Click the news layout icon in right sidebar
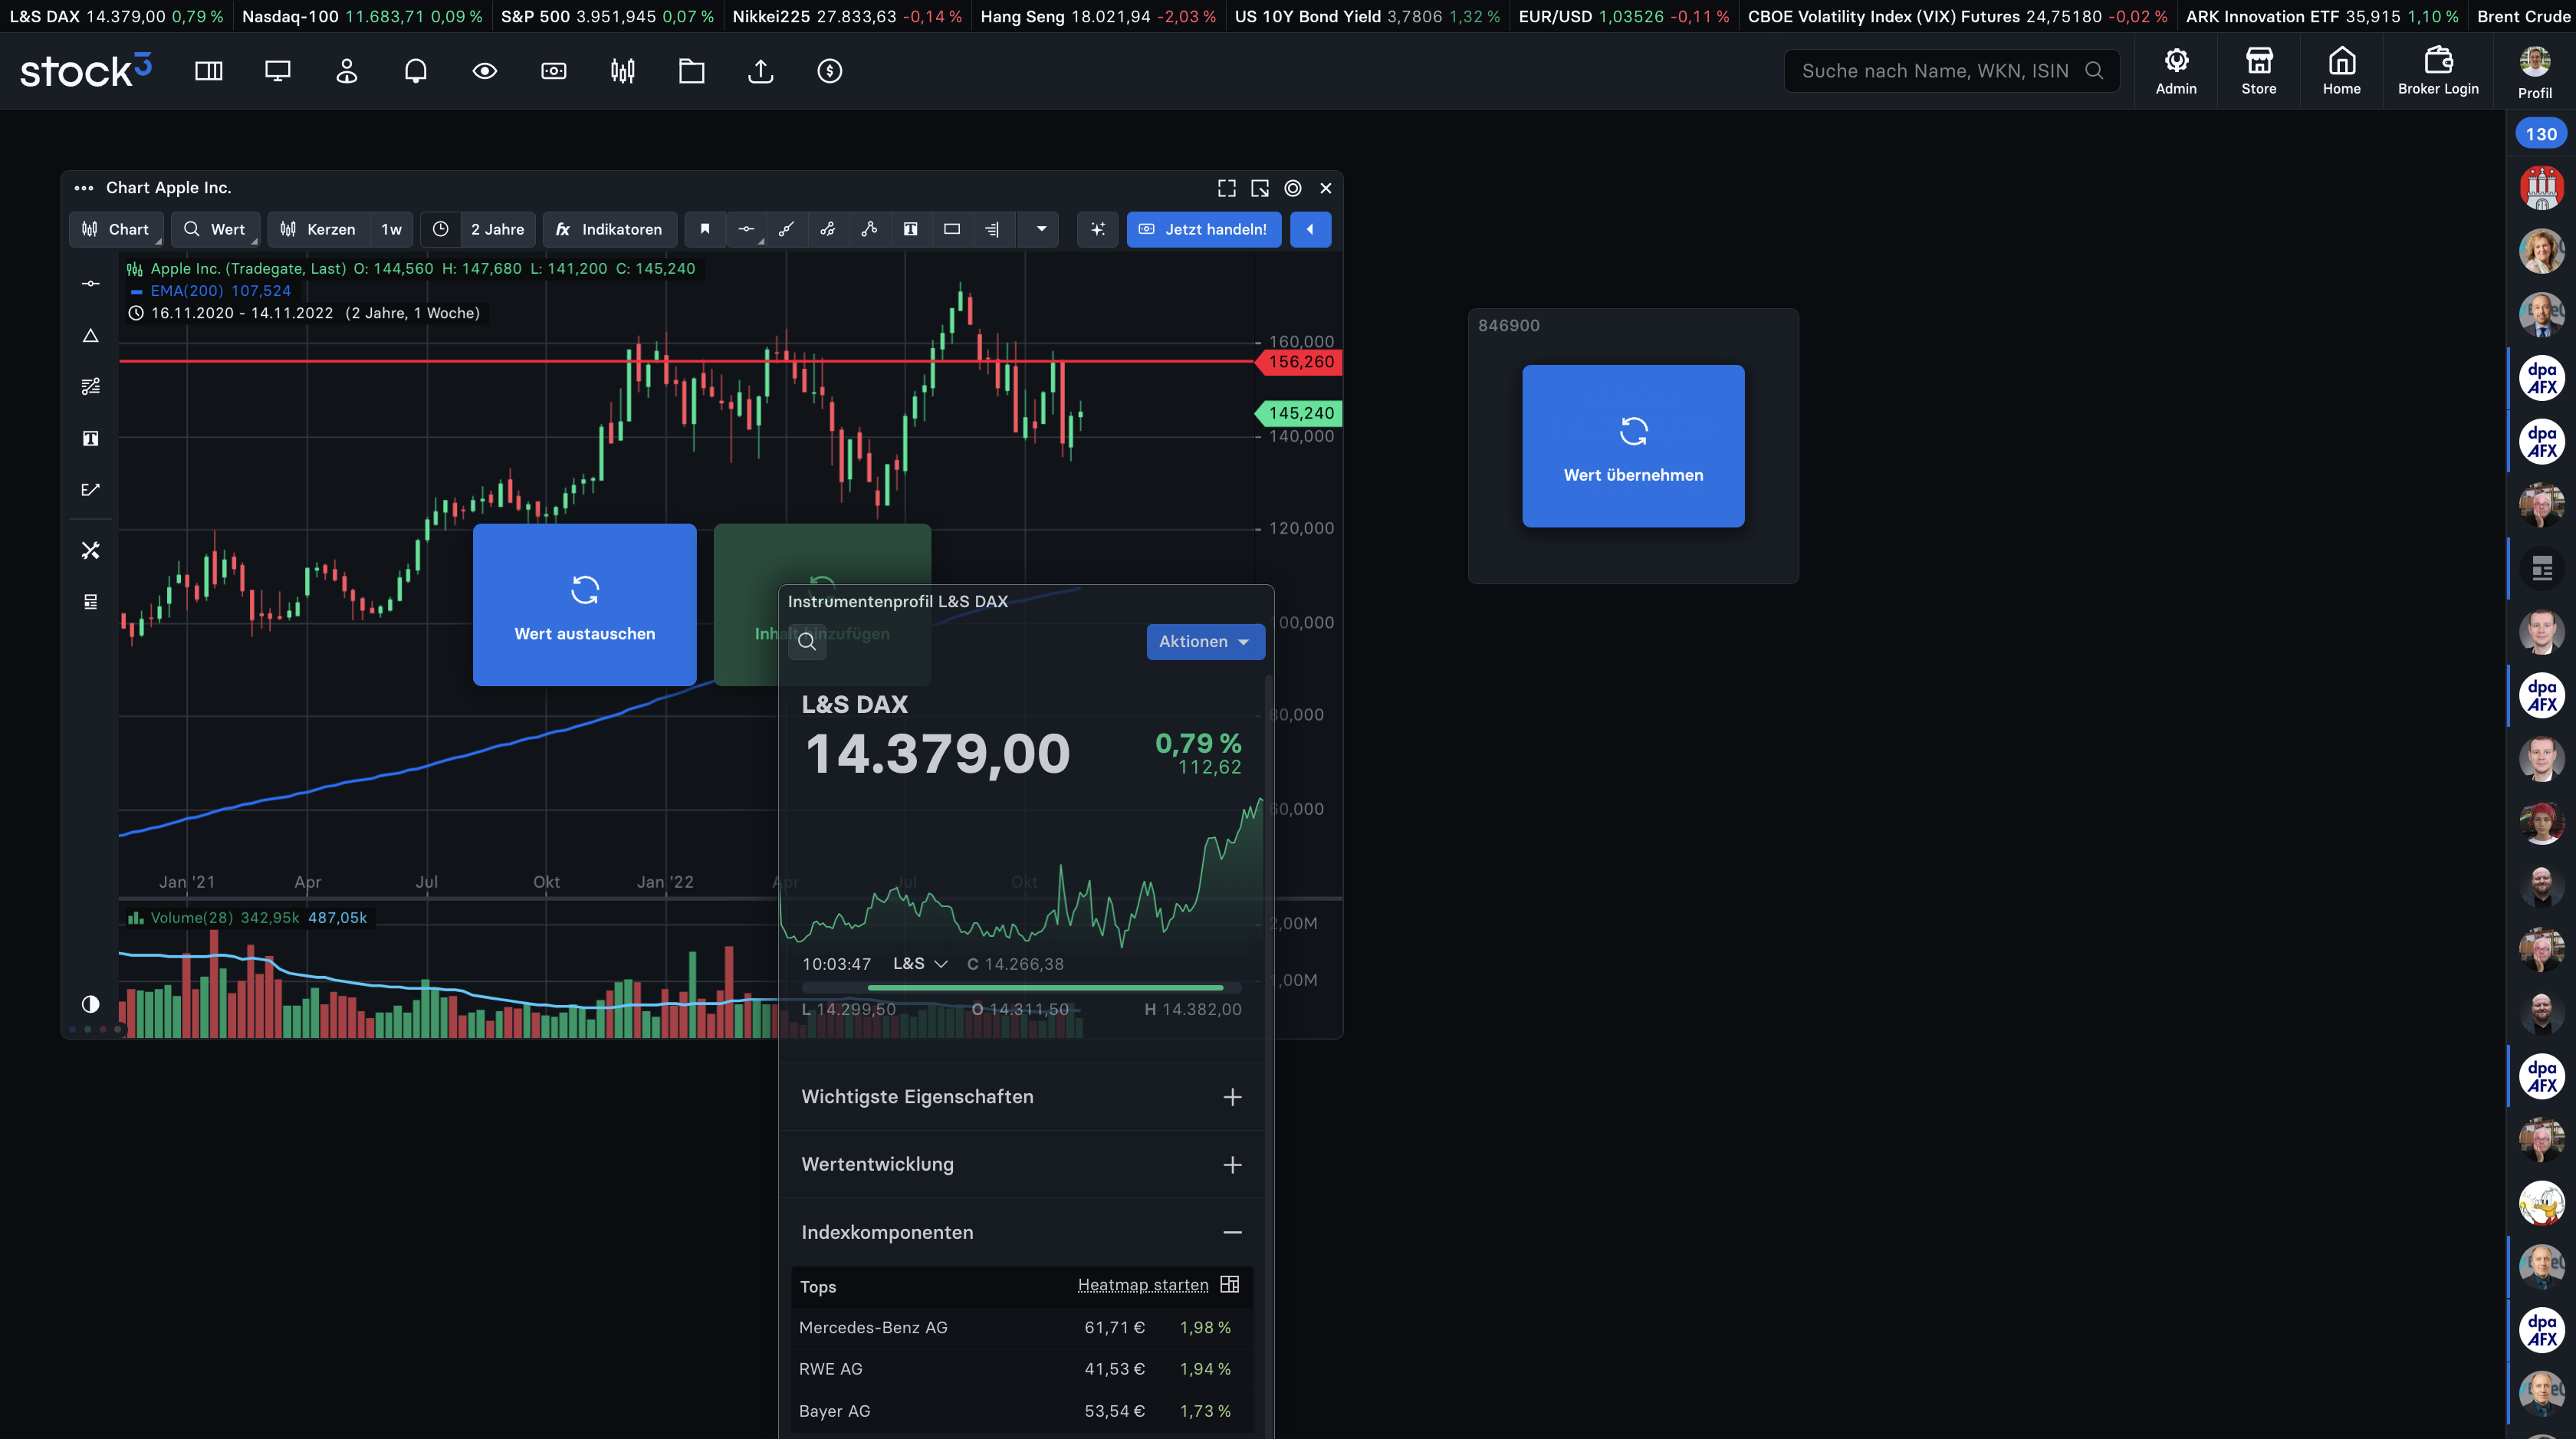2576x1439 pixels. [x=2541, y=569]
